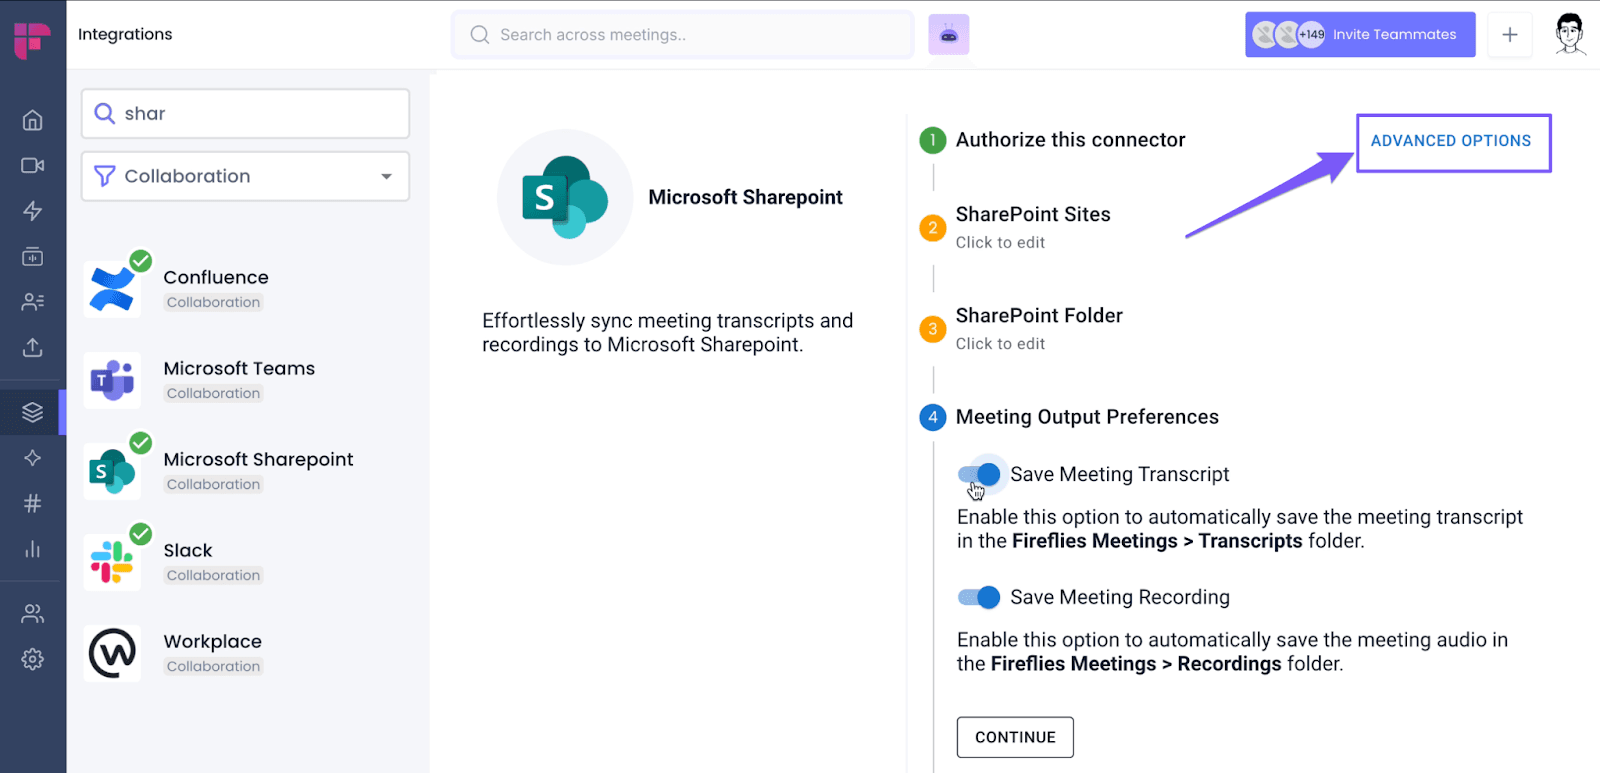Open the Home icon in the sidebar
Image resolution: width=1600 pixels, height=773 pixels.
(x=32, y=120)
